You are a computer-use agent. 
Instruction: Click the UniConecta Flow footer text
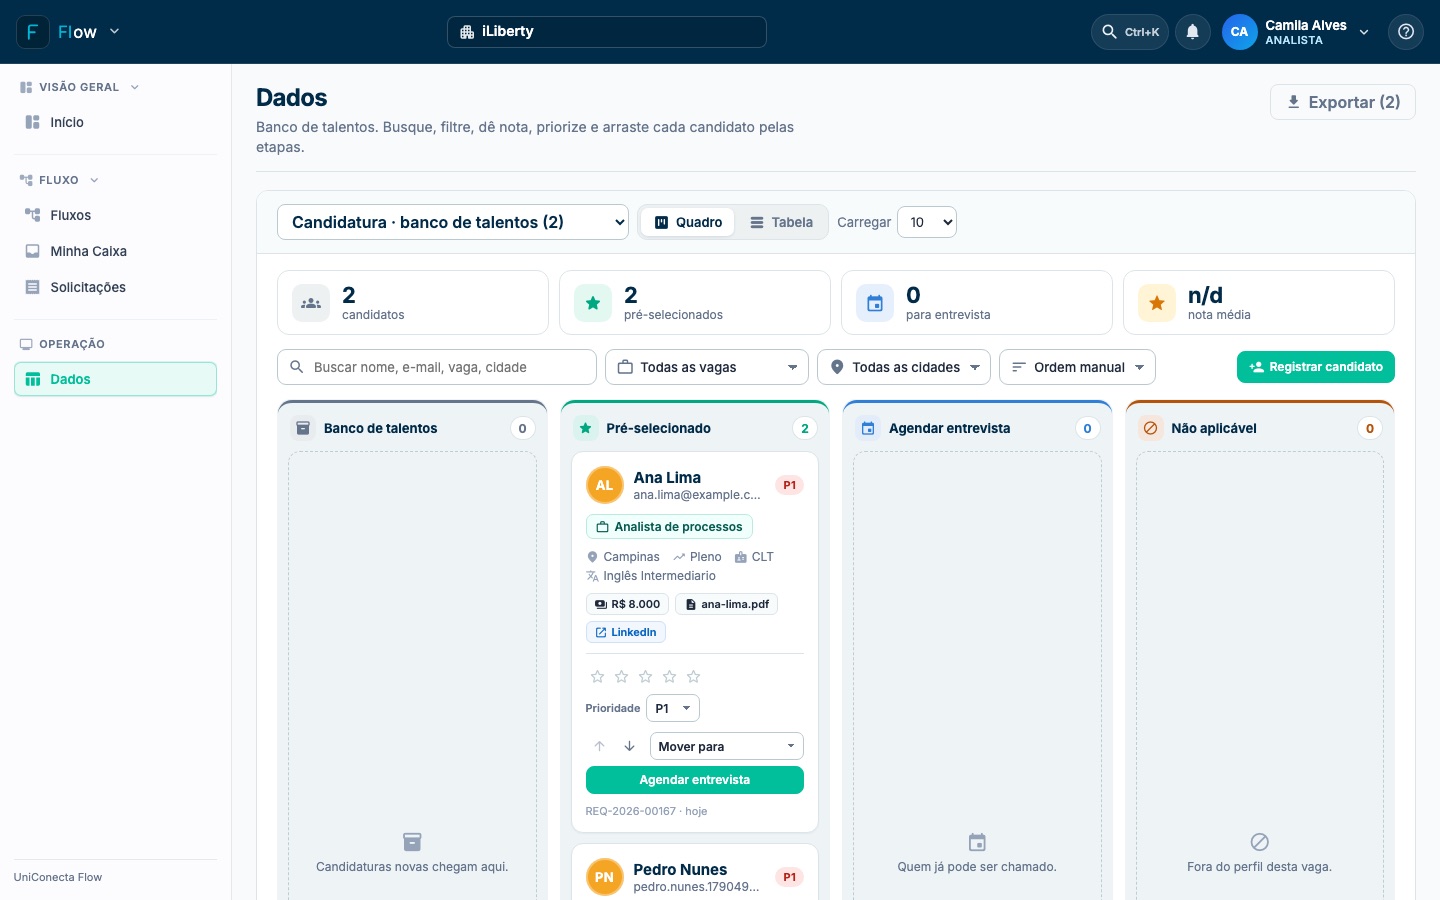pyautogui.click(x=58, y=877)
